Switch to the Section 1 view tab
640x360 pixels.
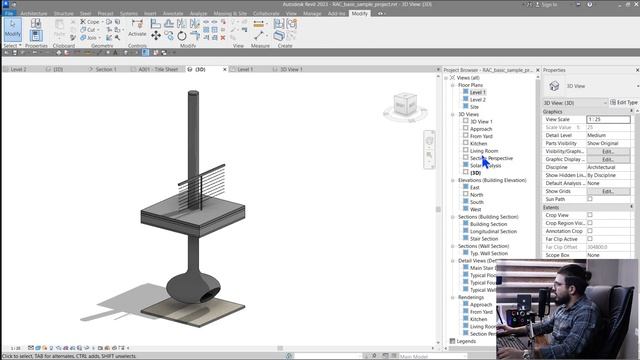pyautogui.click(x=106, y=69)
